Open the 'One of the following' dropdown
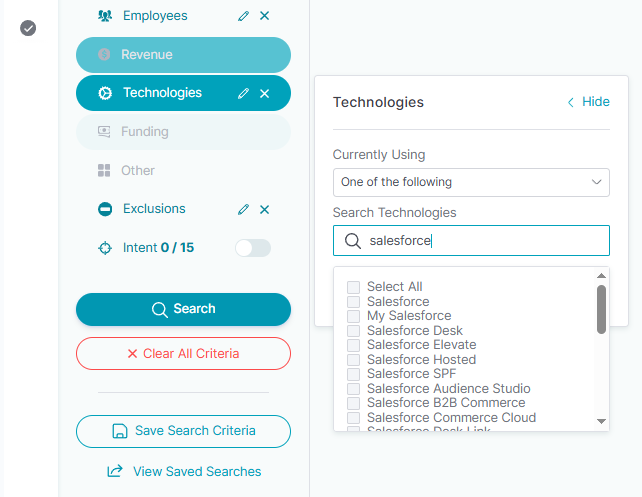Screen dimensions: 642x497 click(471, 182)
